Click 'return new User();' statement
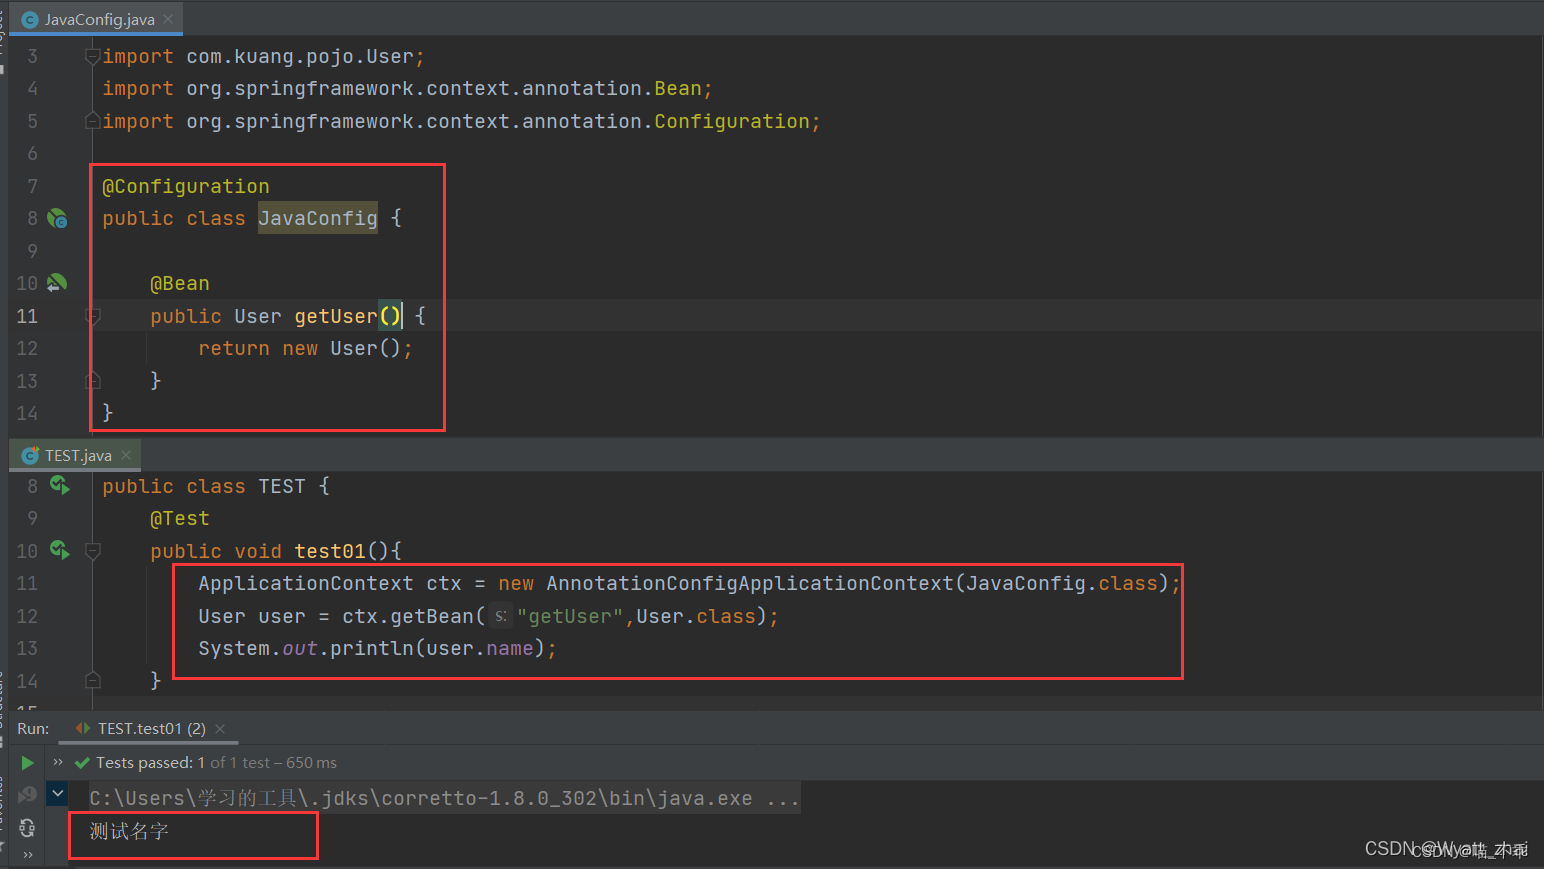Screen dimensions: 1544x869 305,348
